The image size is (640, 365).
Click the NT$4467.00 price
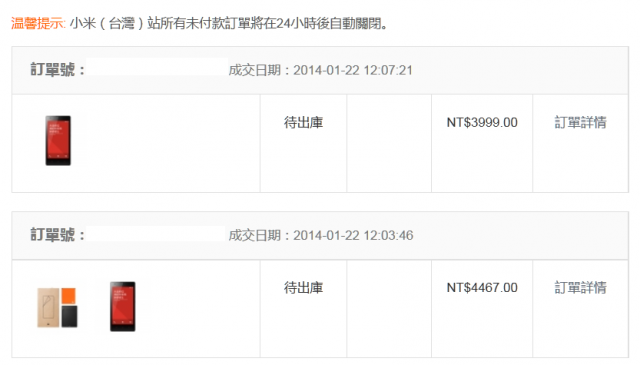(482, 287)
